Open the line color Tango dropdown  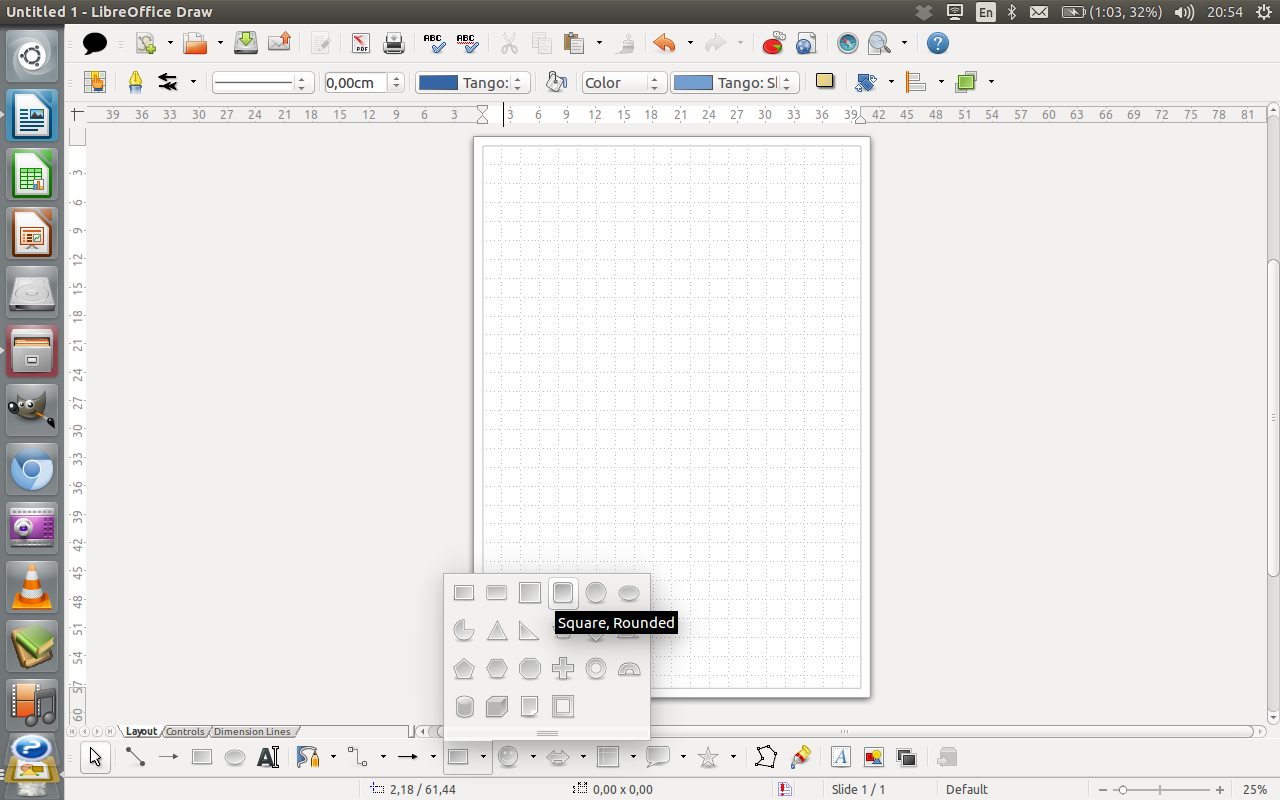(473, 83)
